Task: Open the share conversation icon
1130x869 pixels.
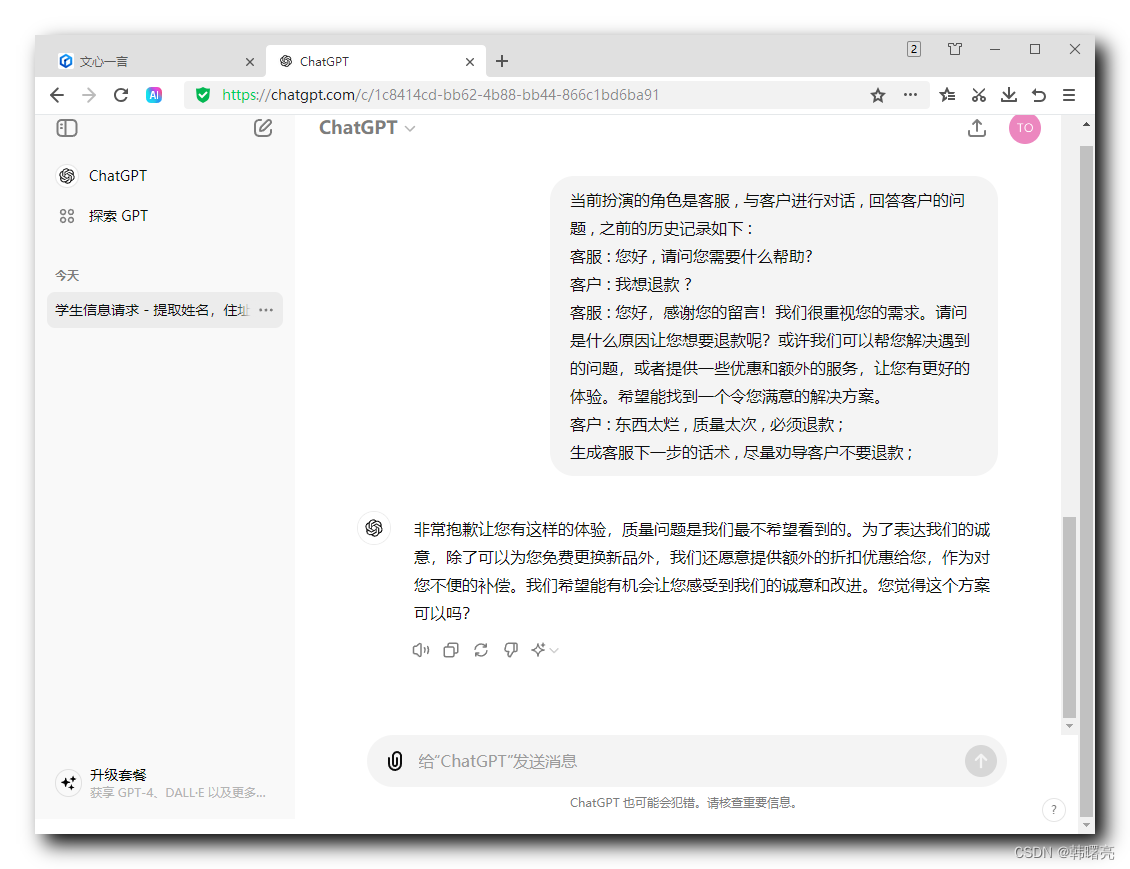Action: pyautogui.click(x=977, y=128)
